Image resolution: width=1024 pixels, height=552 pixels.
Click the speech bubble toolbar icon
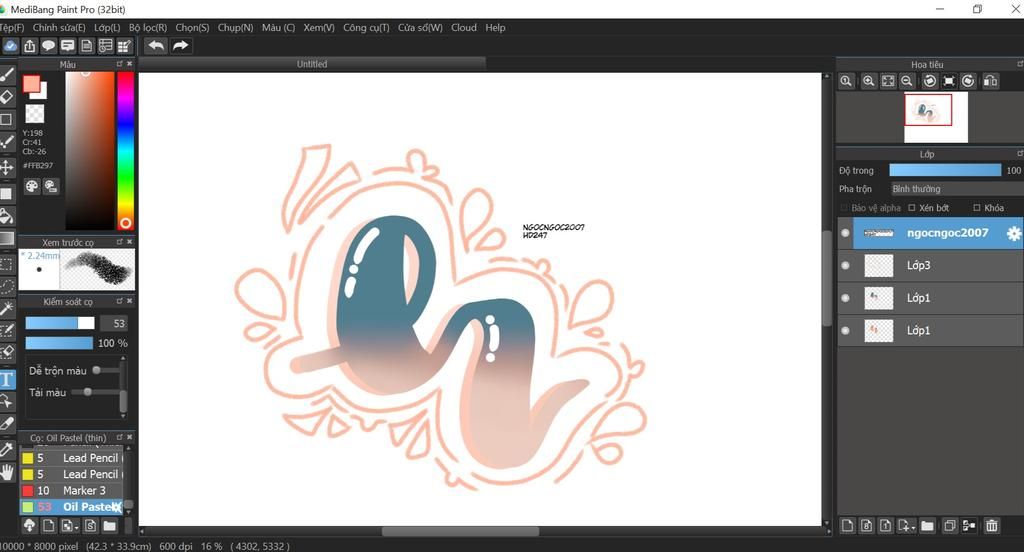(48, 46)
